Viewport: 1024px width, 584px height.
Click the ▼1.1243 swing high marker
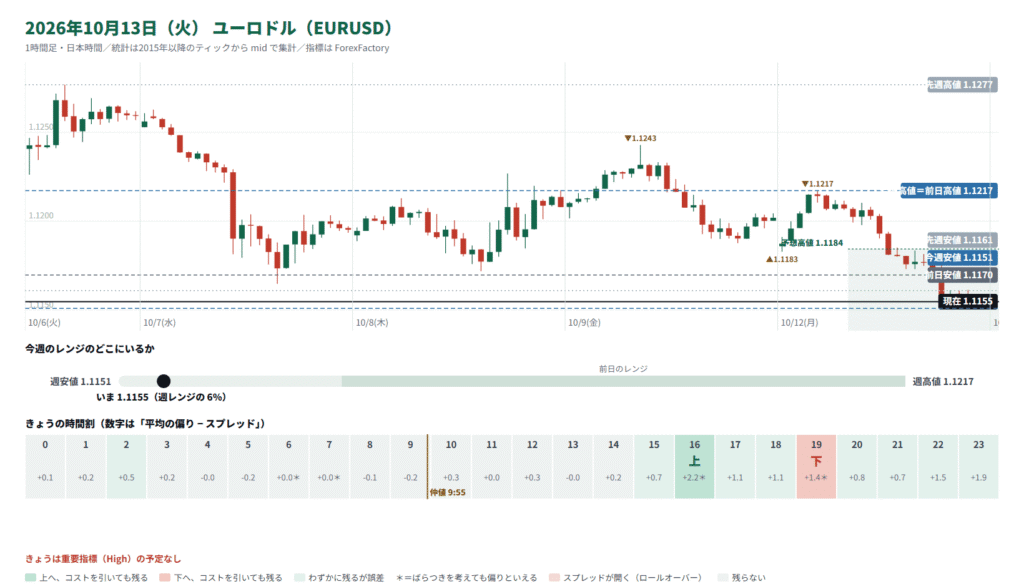pyautogui.click(x=640, y=138)
